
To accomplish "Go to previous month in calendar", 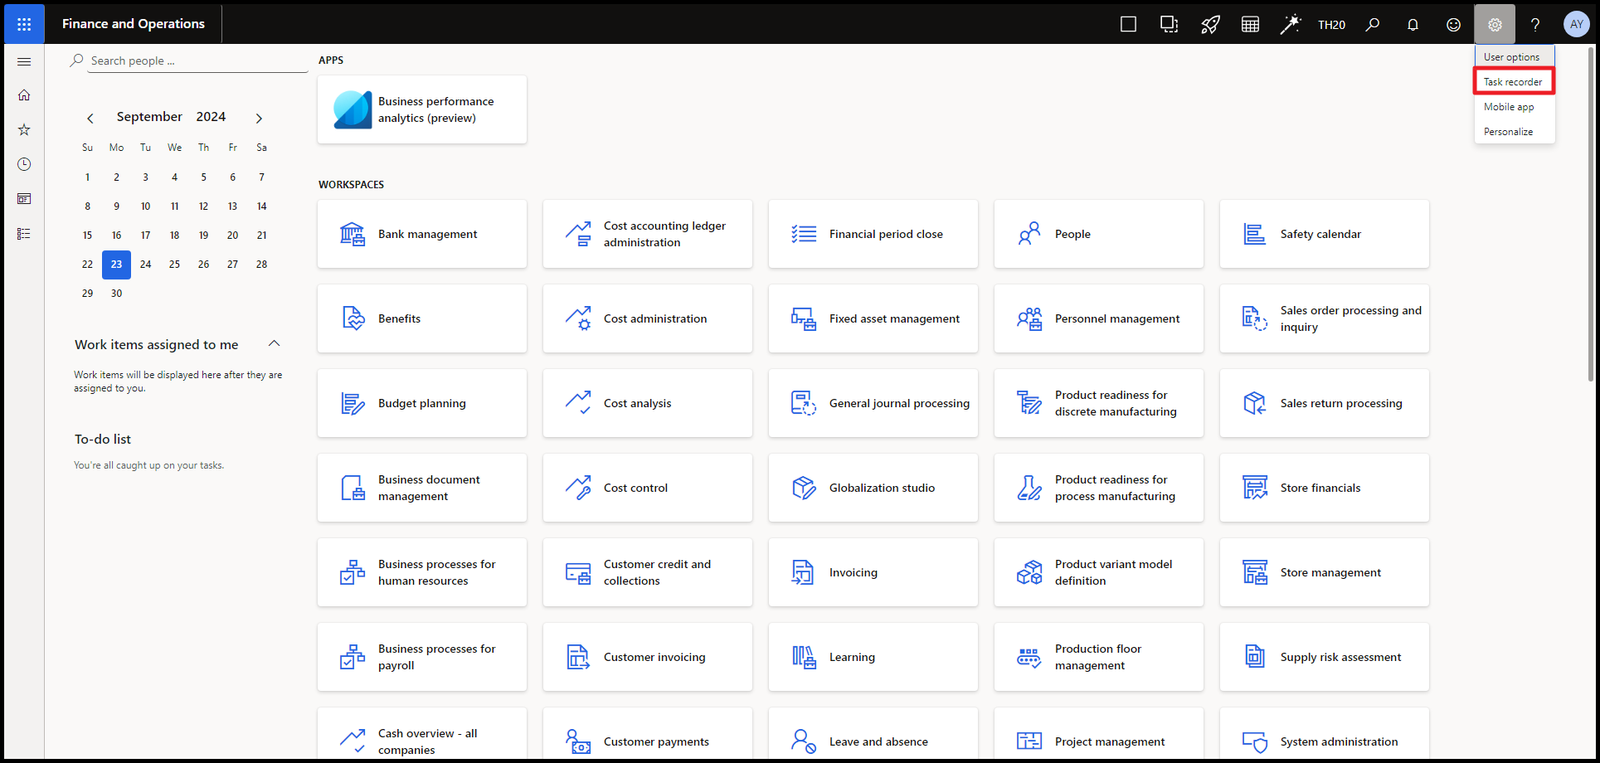I will point(90,118).
